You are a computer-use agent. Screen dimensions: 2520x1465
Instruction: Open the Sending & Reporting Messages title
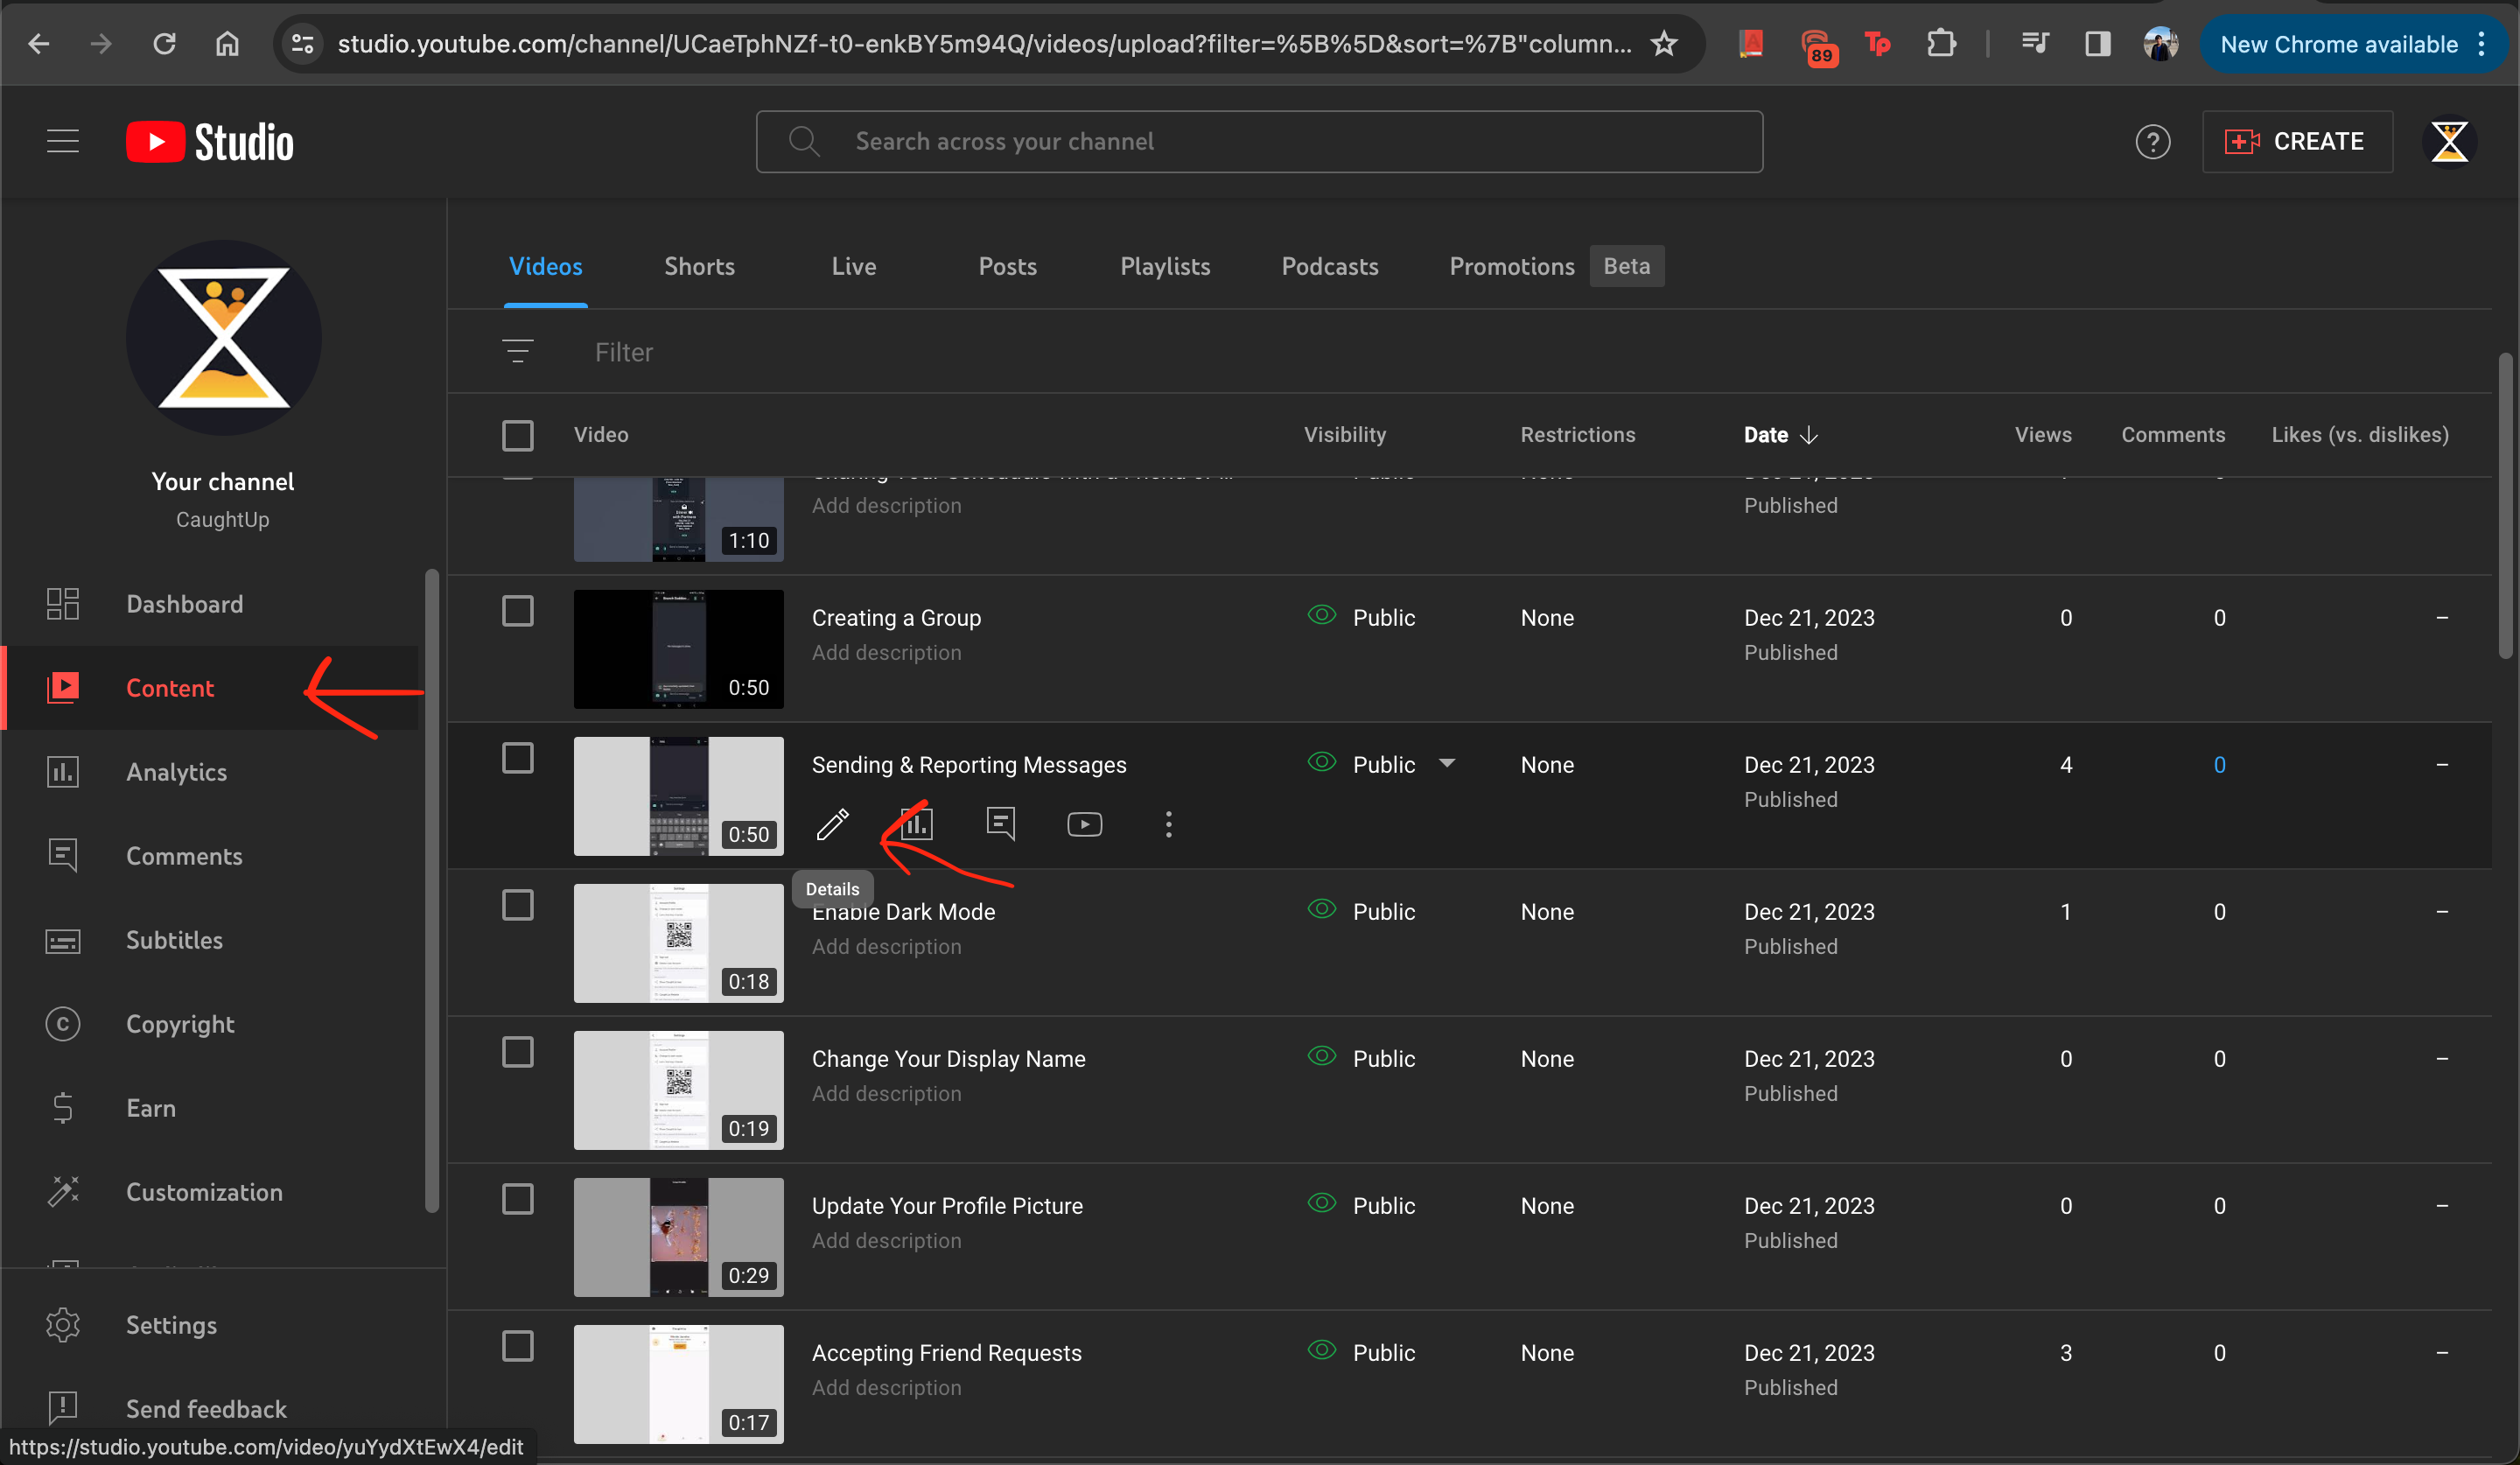(968, 765)
